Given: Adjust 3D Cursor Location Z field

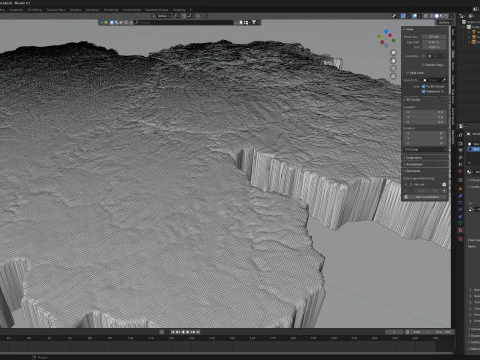Looking at the screenshot, I should [x=424, y=122].
